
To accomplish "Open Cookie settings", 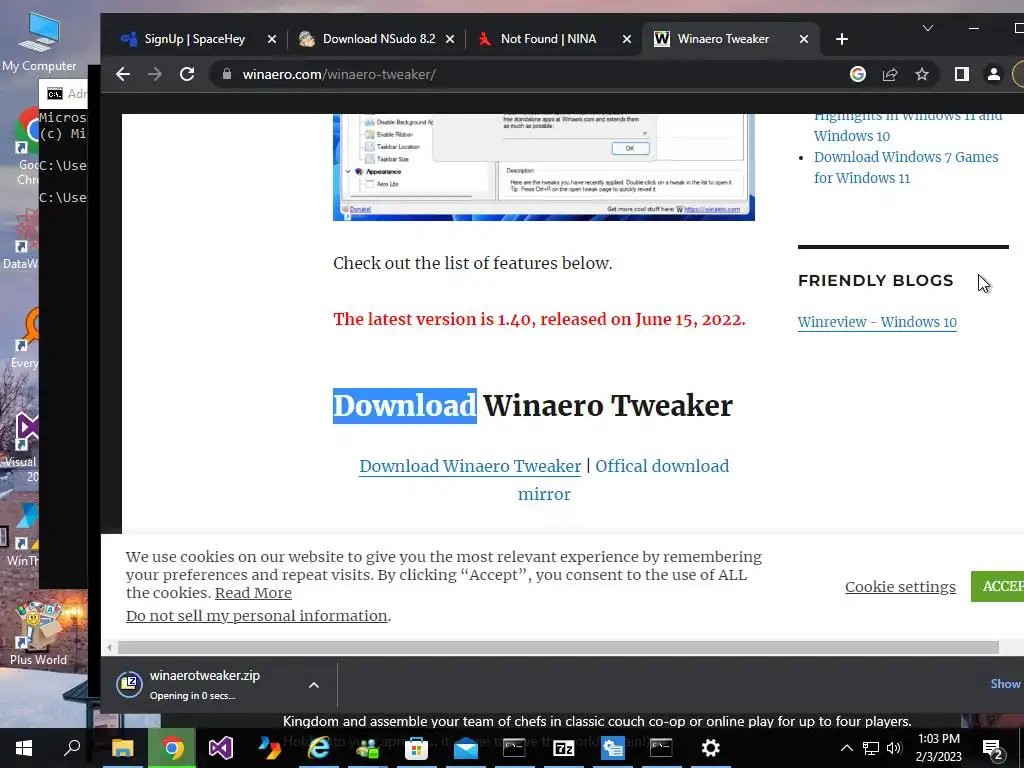I will click(900, 587).
